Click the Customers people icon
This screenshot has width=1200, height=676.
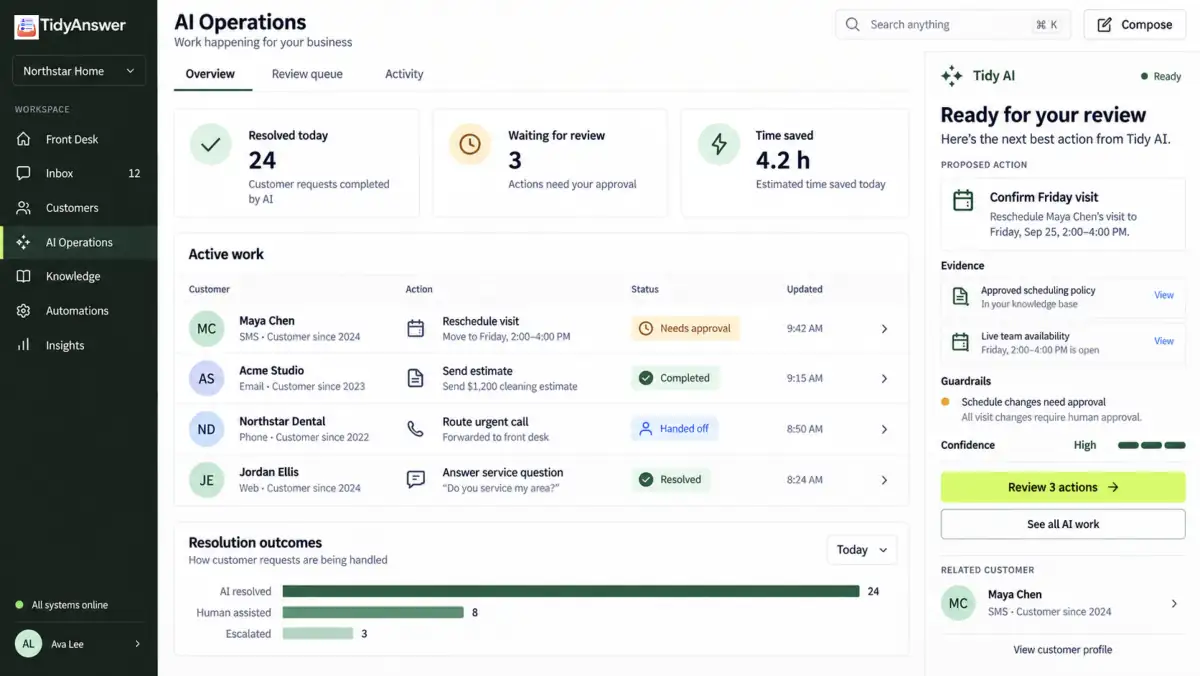24,208
